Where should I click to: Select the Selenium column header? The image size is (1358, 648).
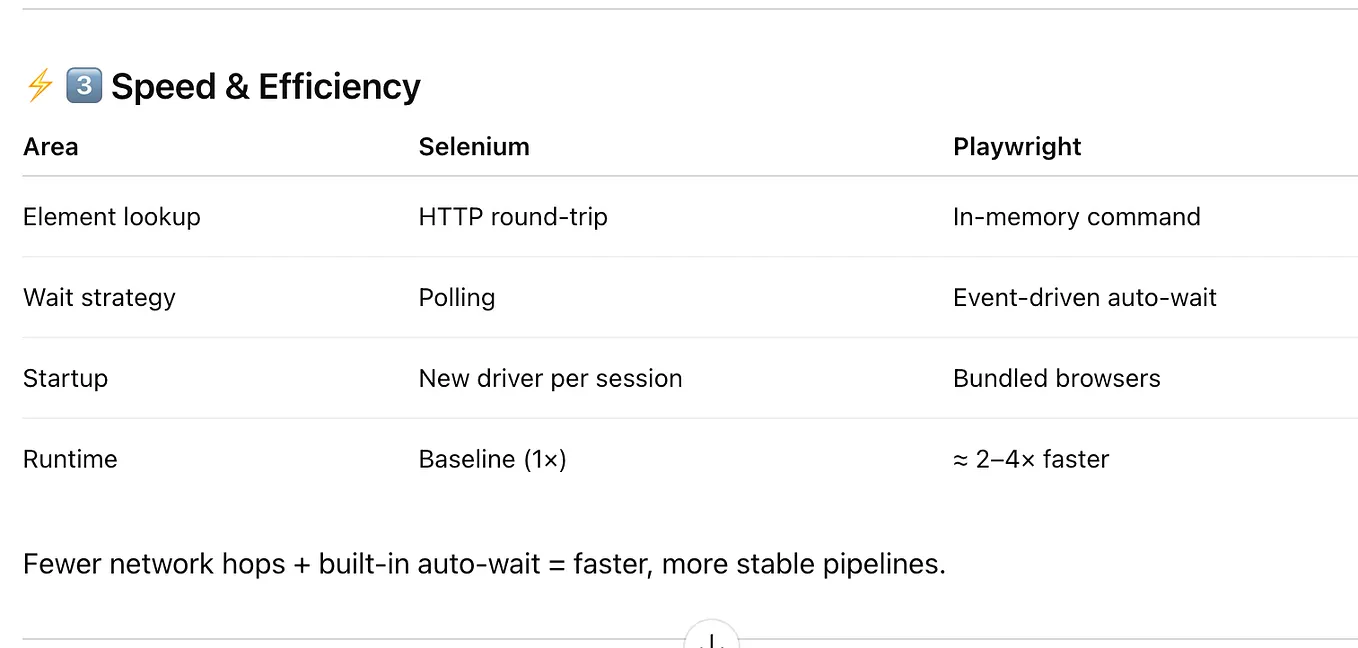pyautogui.click(x=474, y=147)
